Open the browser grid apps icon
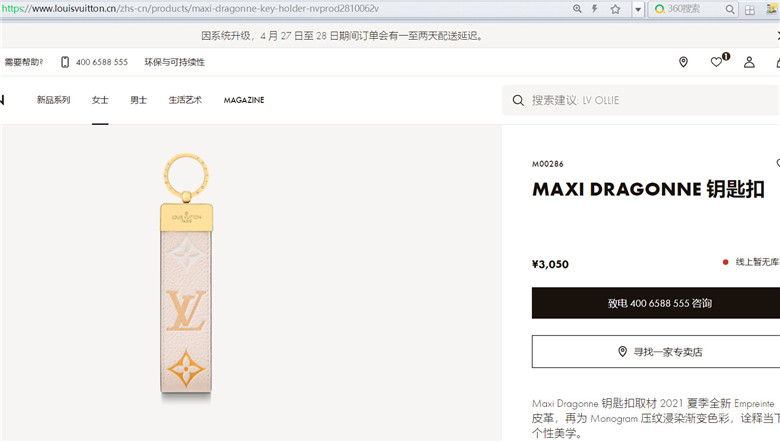This screenshot has width=780, height=442. [x=750, y=9]
